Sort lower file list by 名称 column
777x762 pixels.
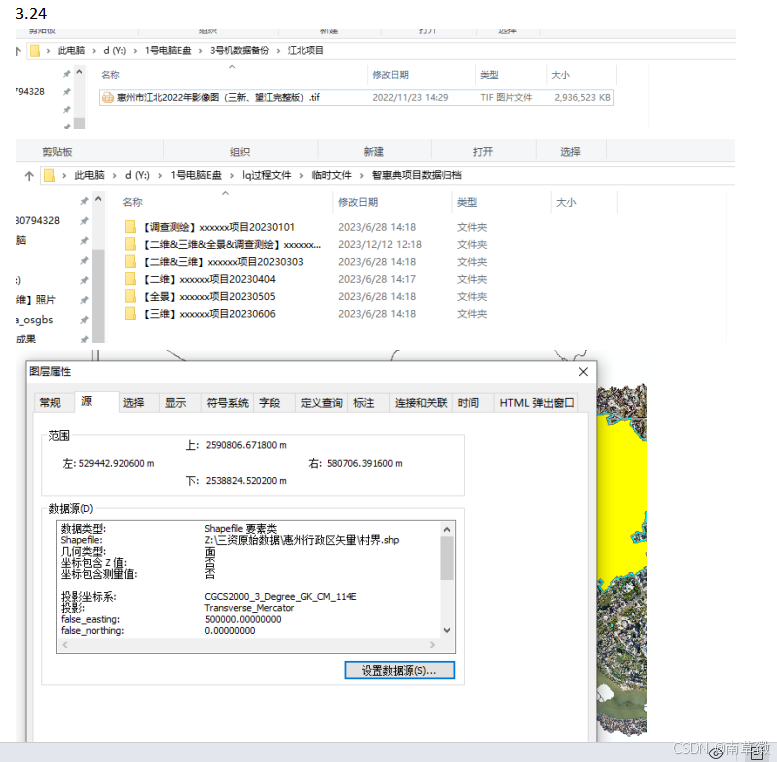(133, 202)
